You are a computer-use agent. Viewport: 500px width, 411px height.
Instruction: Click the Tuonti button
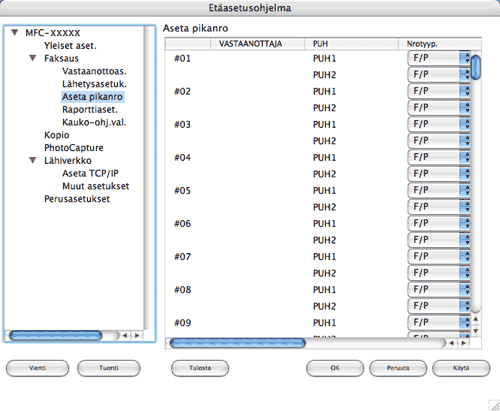109,368
